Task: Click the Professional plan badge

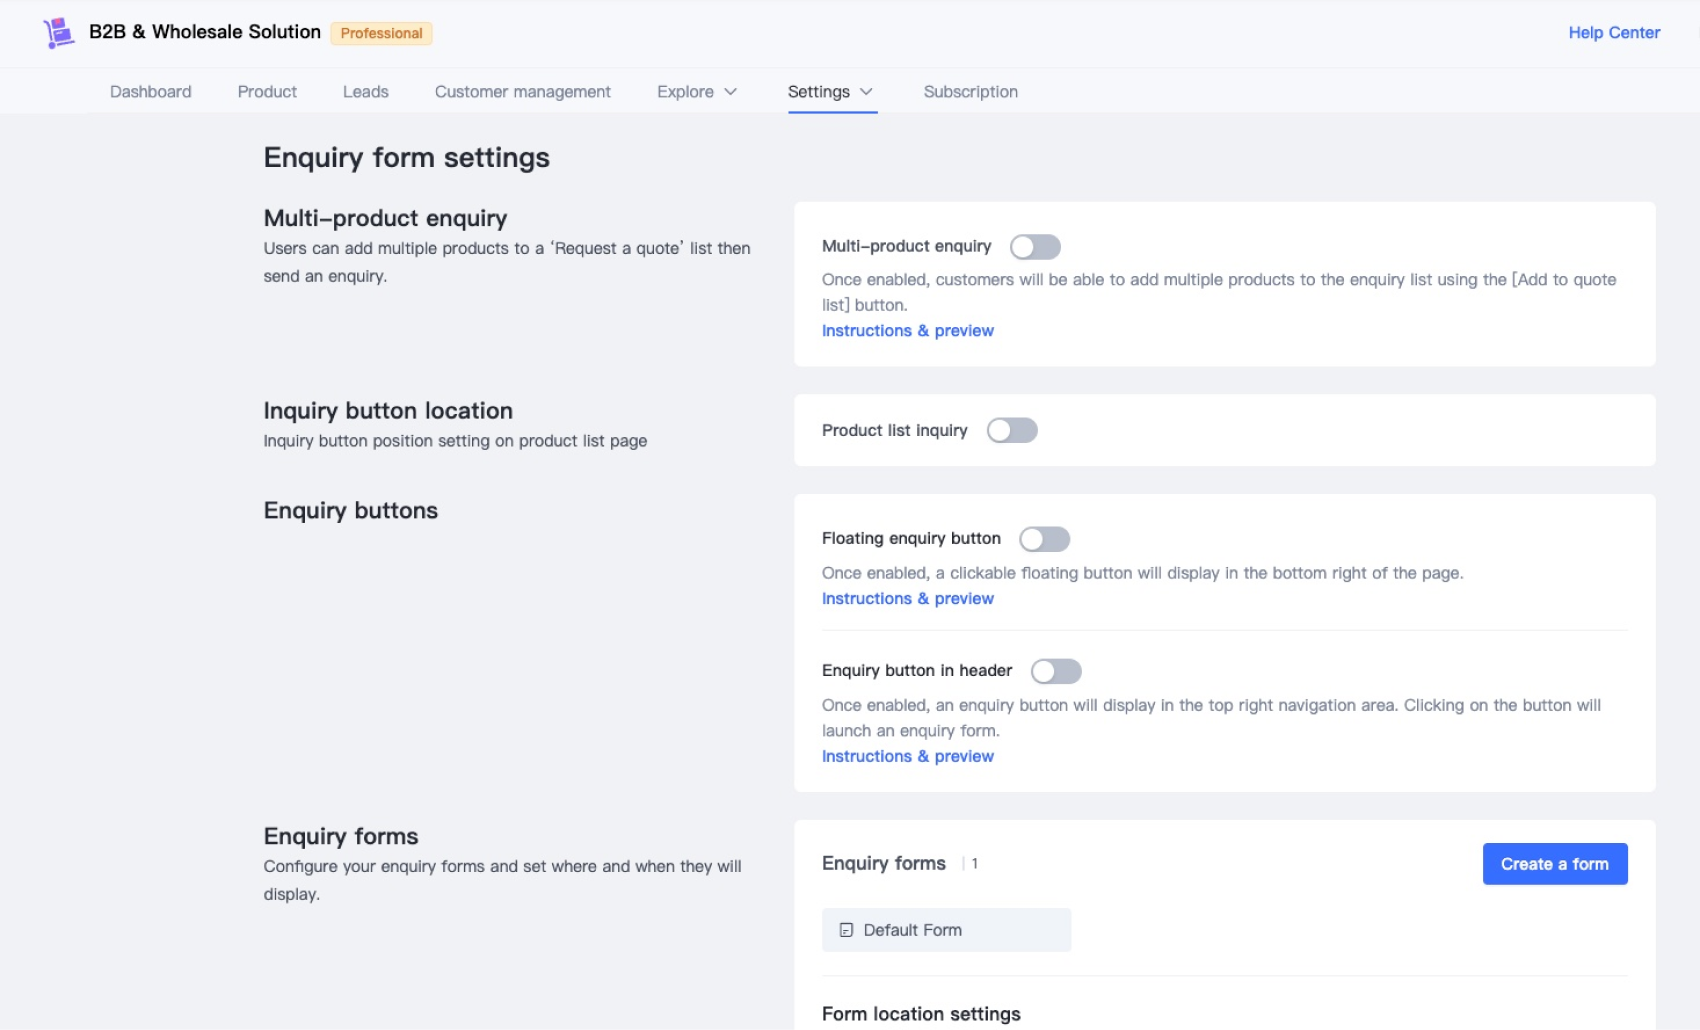Action: 381,33
